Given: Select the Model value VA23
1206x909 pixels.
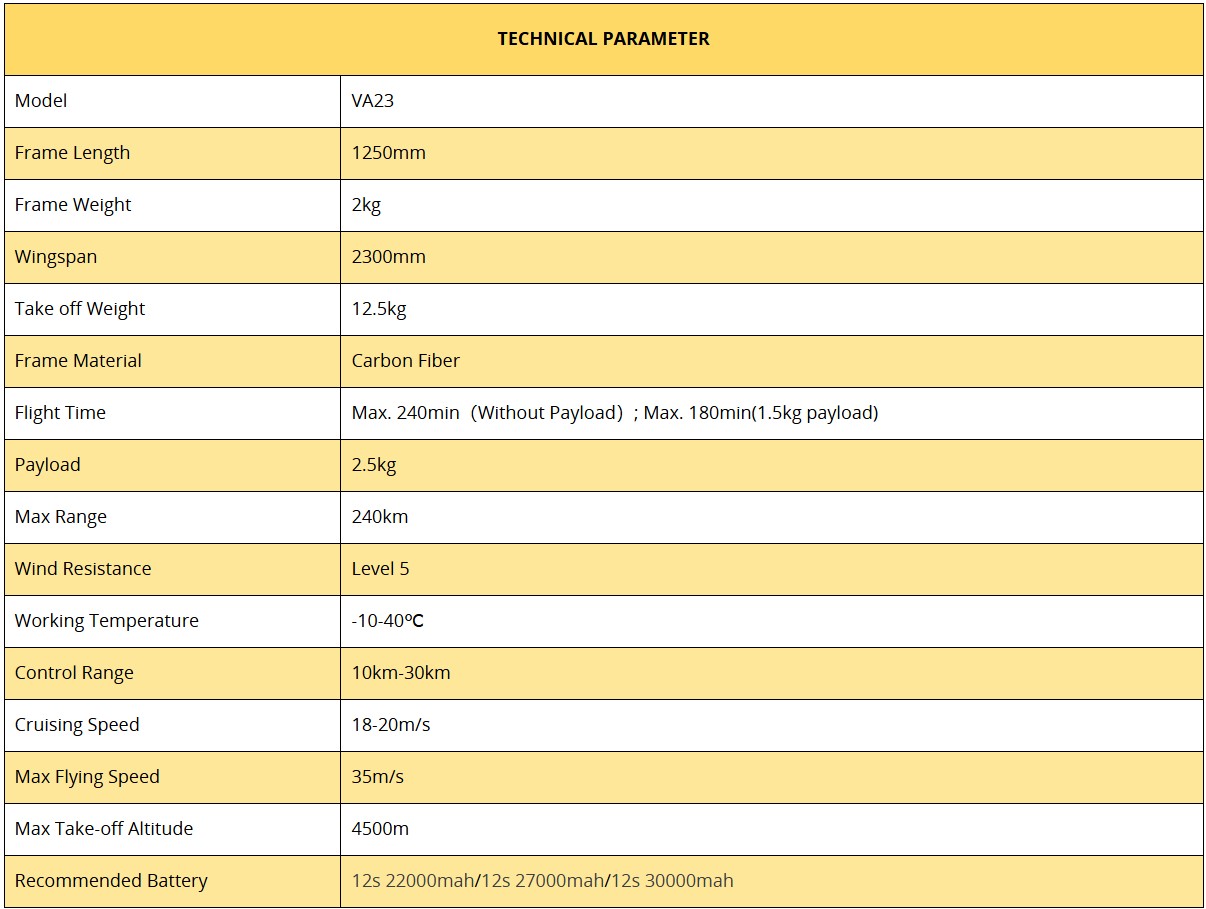Looking at the screenshot, I should pos(373,101).
